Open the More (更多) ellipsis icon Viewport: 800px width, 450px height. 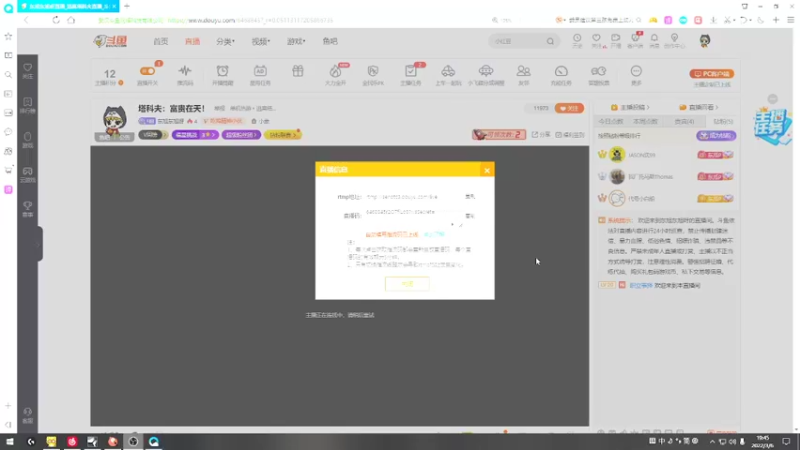point(636,74)
